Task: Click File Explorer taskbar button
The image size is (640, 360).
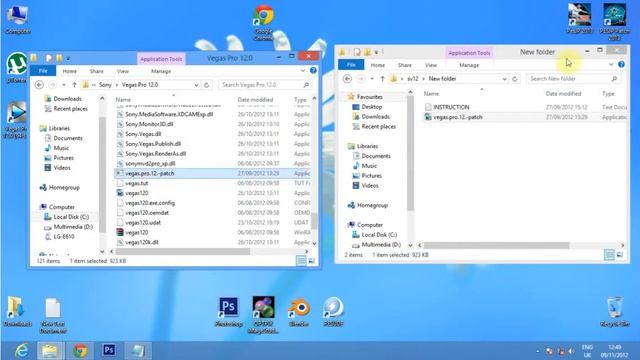Action: 51,351
